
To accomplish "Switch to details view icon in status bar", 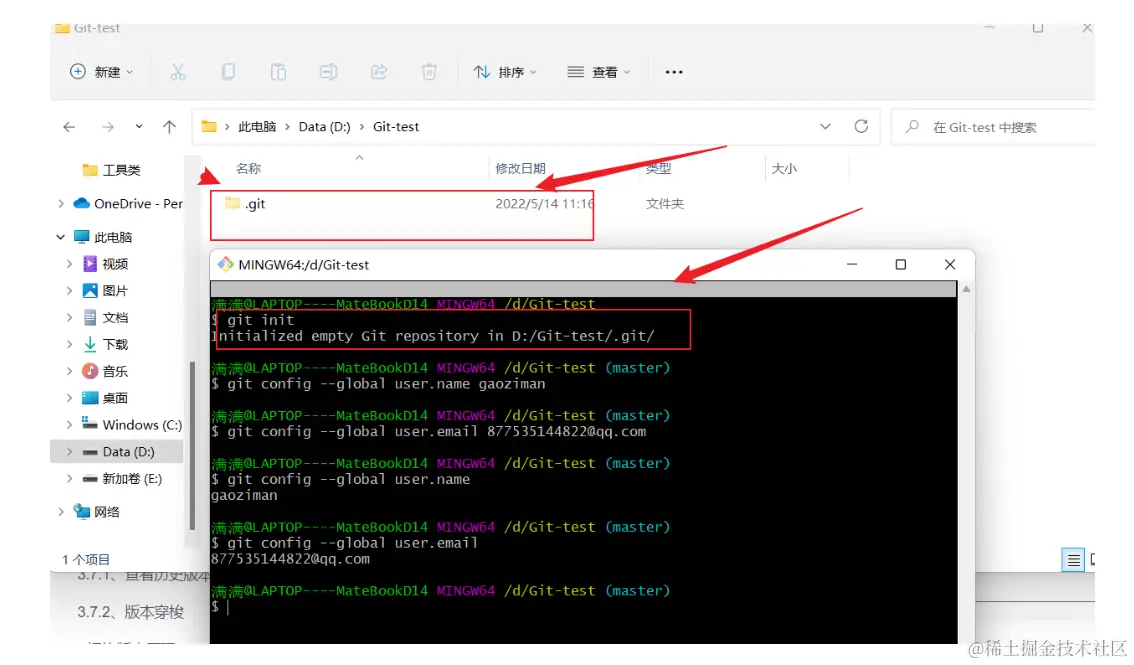I will [x=1073, y=559].
